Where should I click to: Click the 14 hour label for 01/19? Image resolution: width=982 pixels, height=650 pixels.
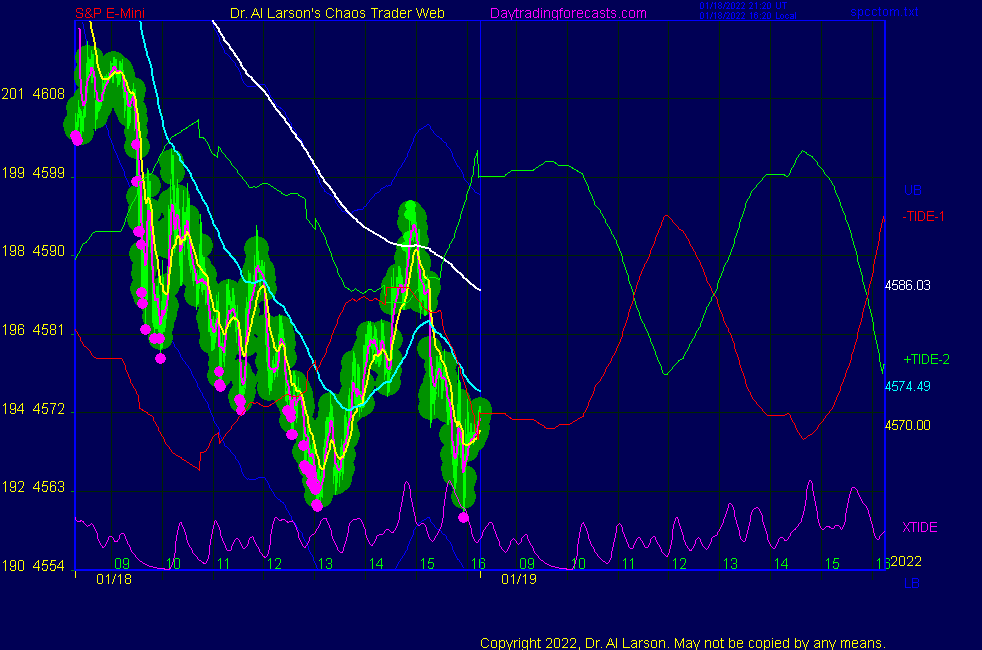click(781, 564)
